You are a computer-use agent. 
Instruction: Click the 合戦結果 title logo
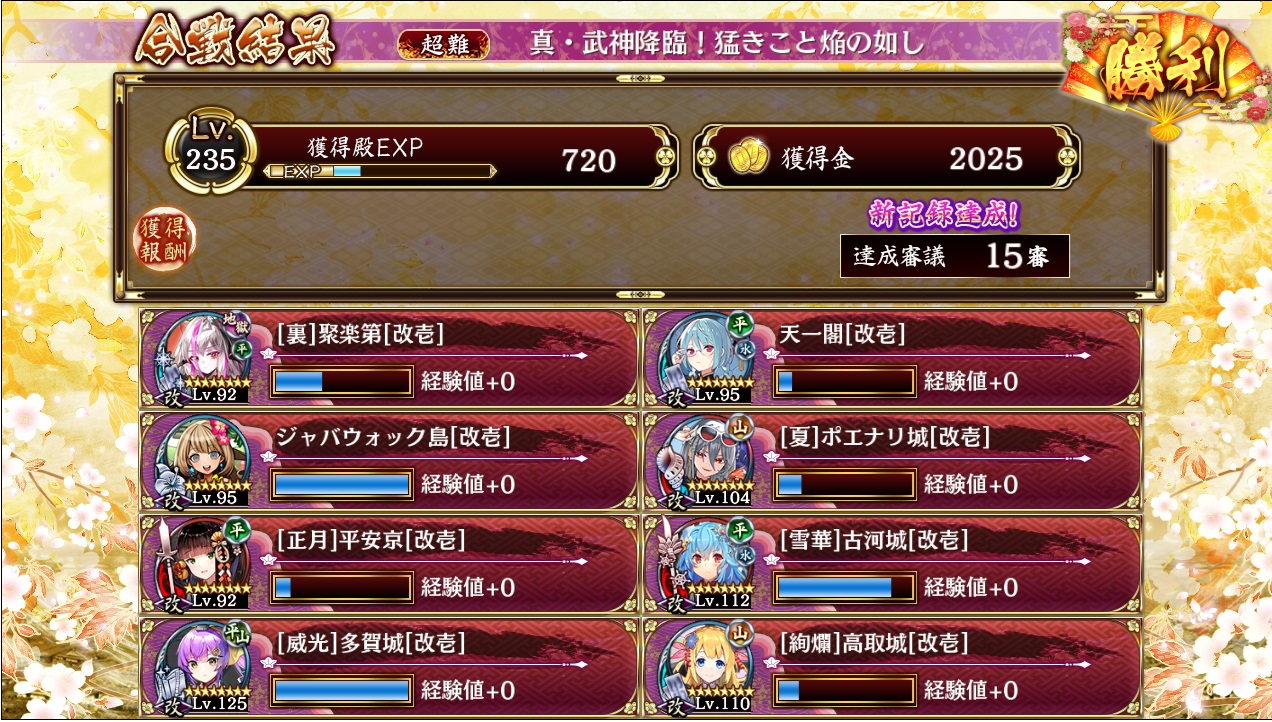click(x=234, y=42)
